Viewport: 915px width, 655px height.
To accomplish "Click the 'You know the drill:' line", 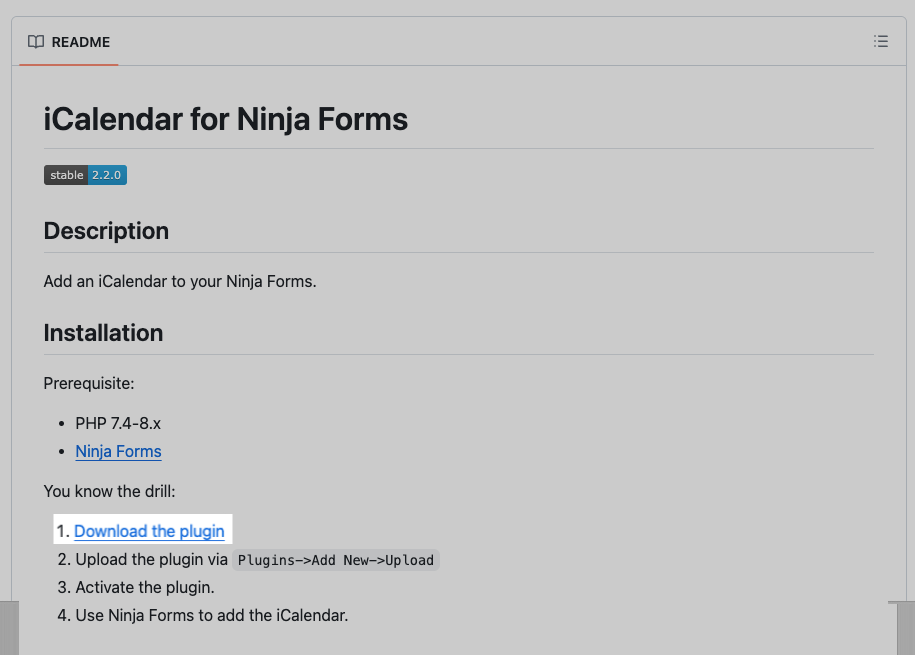I will [109, 491].
